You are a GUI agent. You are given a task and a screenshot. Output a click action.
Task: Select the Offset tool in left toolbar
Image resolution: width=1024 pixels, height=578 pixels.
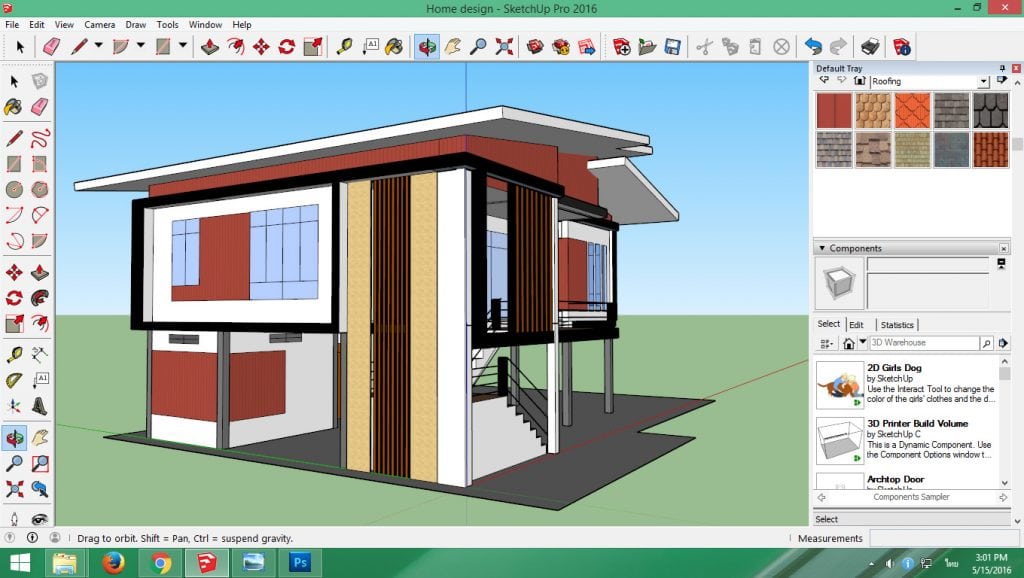pos(40,323)
